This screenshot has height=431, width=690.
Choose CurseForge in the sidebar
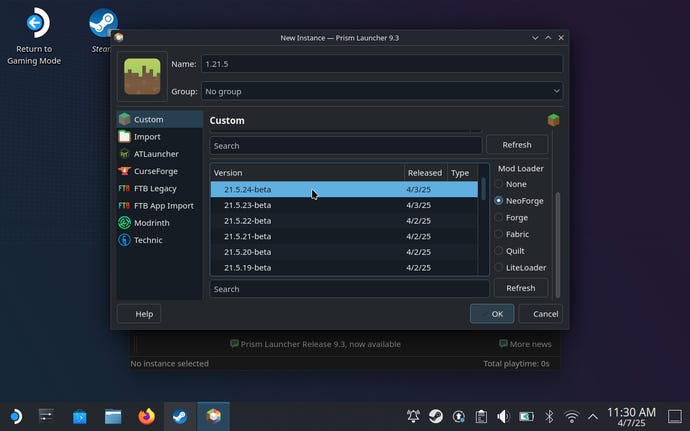(160, 171)
